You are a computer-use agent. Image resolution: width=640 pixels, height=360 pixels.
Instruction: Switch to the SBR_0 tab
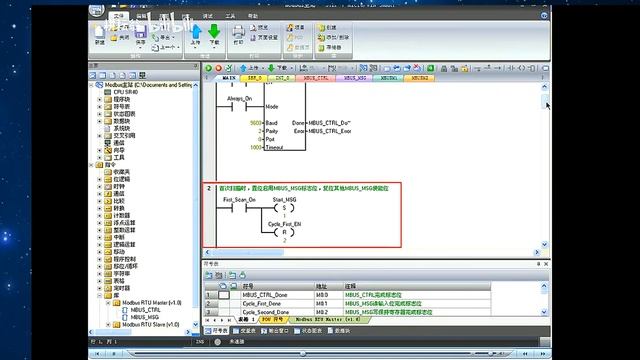[254, 78]
